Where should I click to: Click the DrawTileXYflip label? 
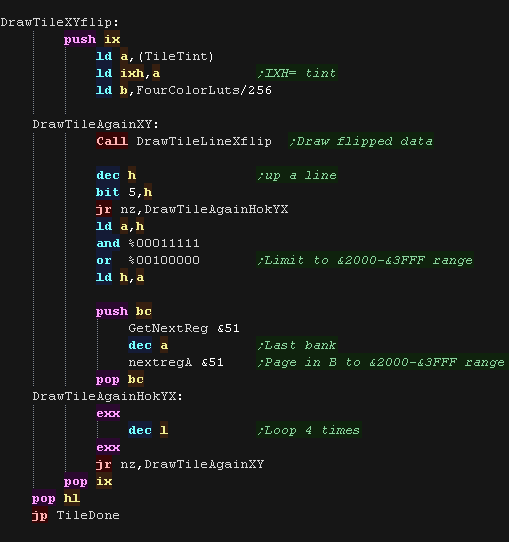click(x=59, y=22)
